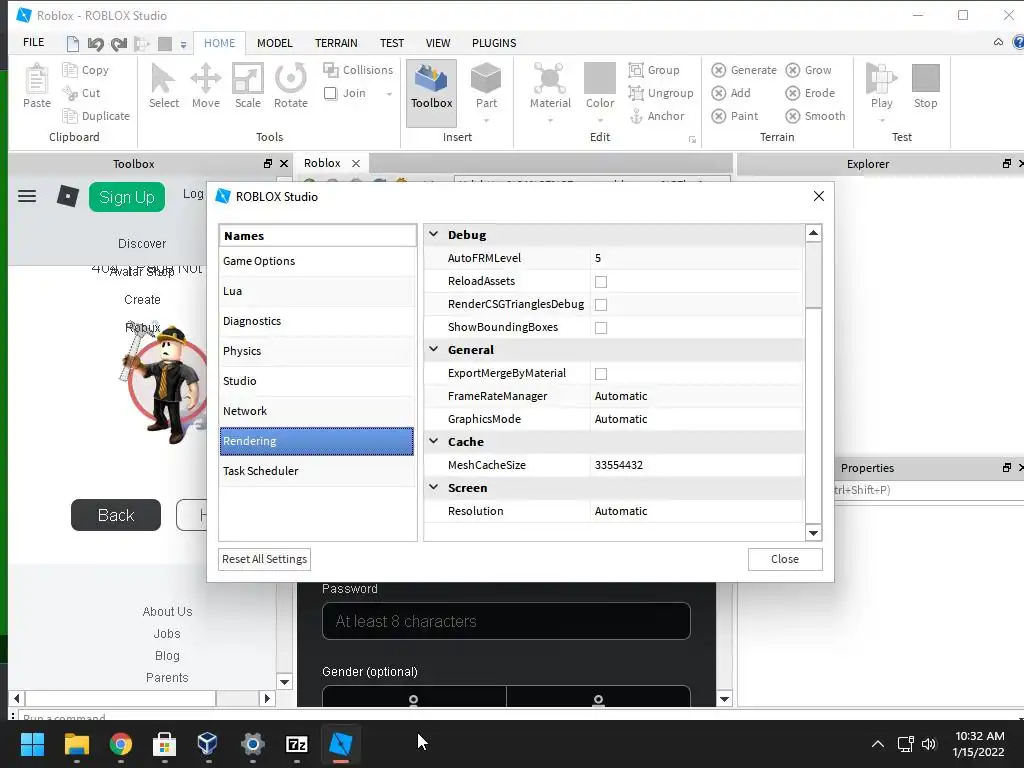Switch to the PLUGINS ribbon tab
The image size is (1024, 768).
(x=494, y=43)
